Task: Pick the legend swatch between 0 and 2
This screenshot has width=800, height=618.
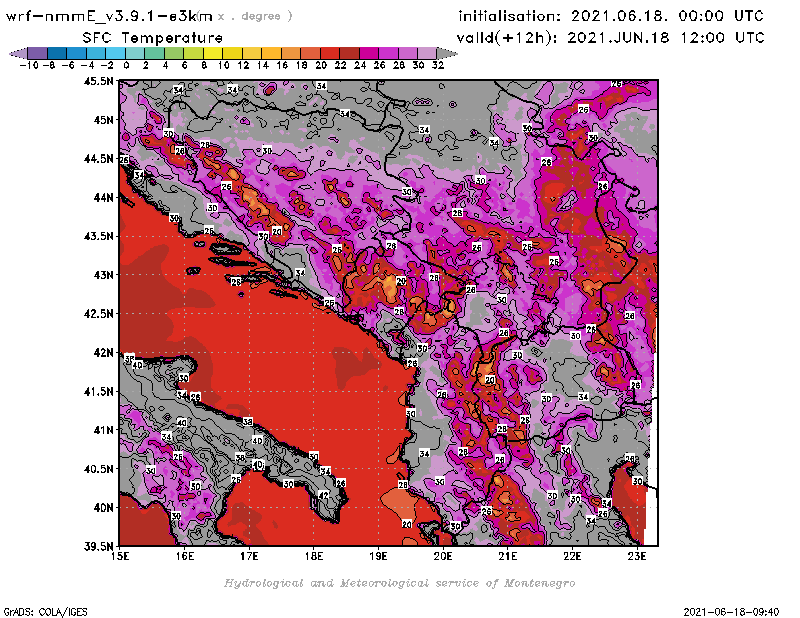Action: coord(135,53)
